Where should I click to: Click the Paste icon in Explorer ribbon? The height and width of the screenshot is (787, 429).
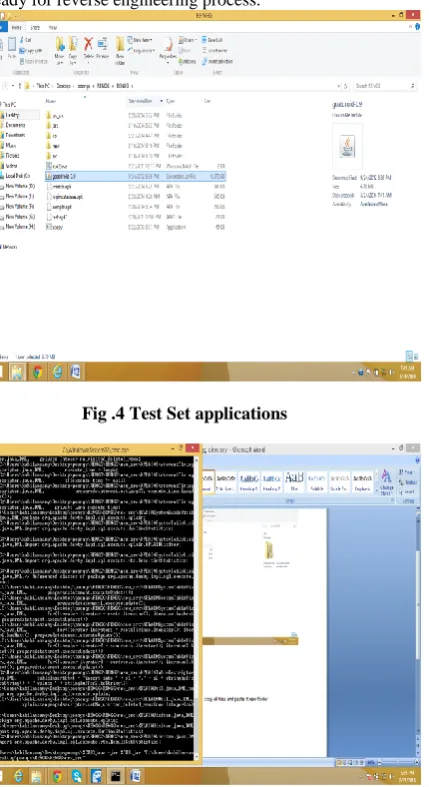pyautogui.click(x=12, y=46)
